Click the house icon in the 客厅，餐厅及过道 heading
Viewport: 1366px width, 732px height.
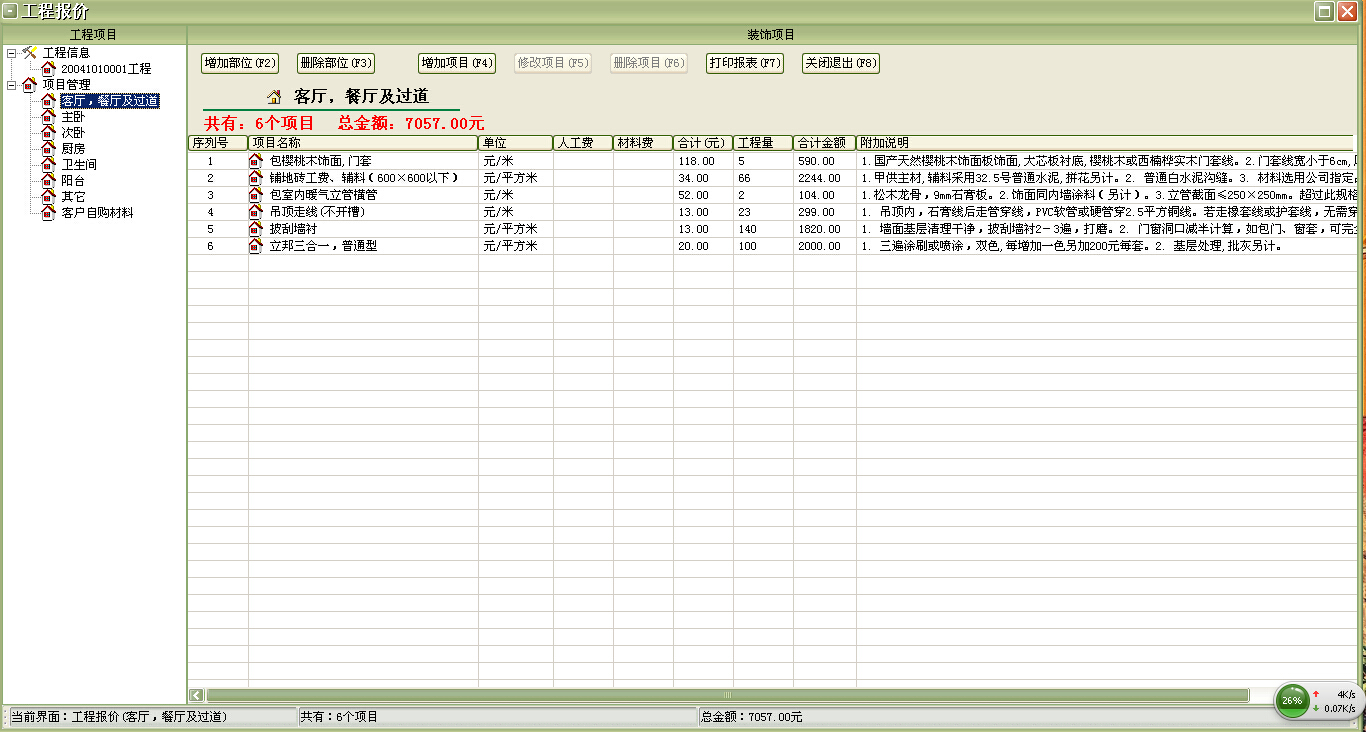(x=274, y=97)
